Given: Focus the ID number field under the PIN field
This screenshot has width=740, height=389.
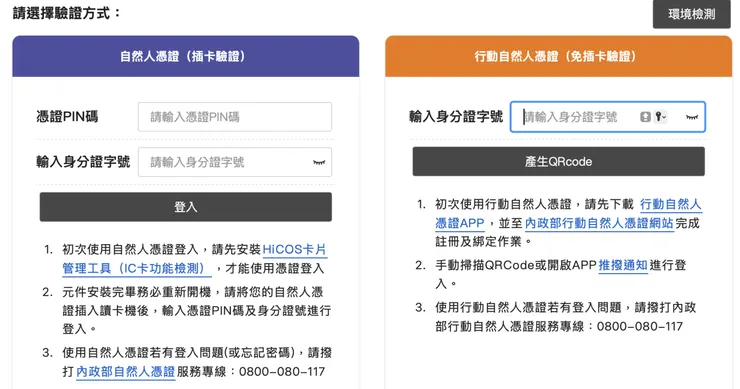Looking at the screenshot, I should click(235, 162).
